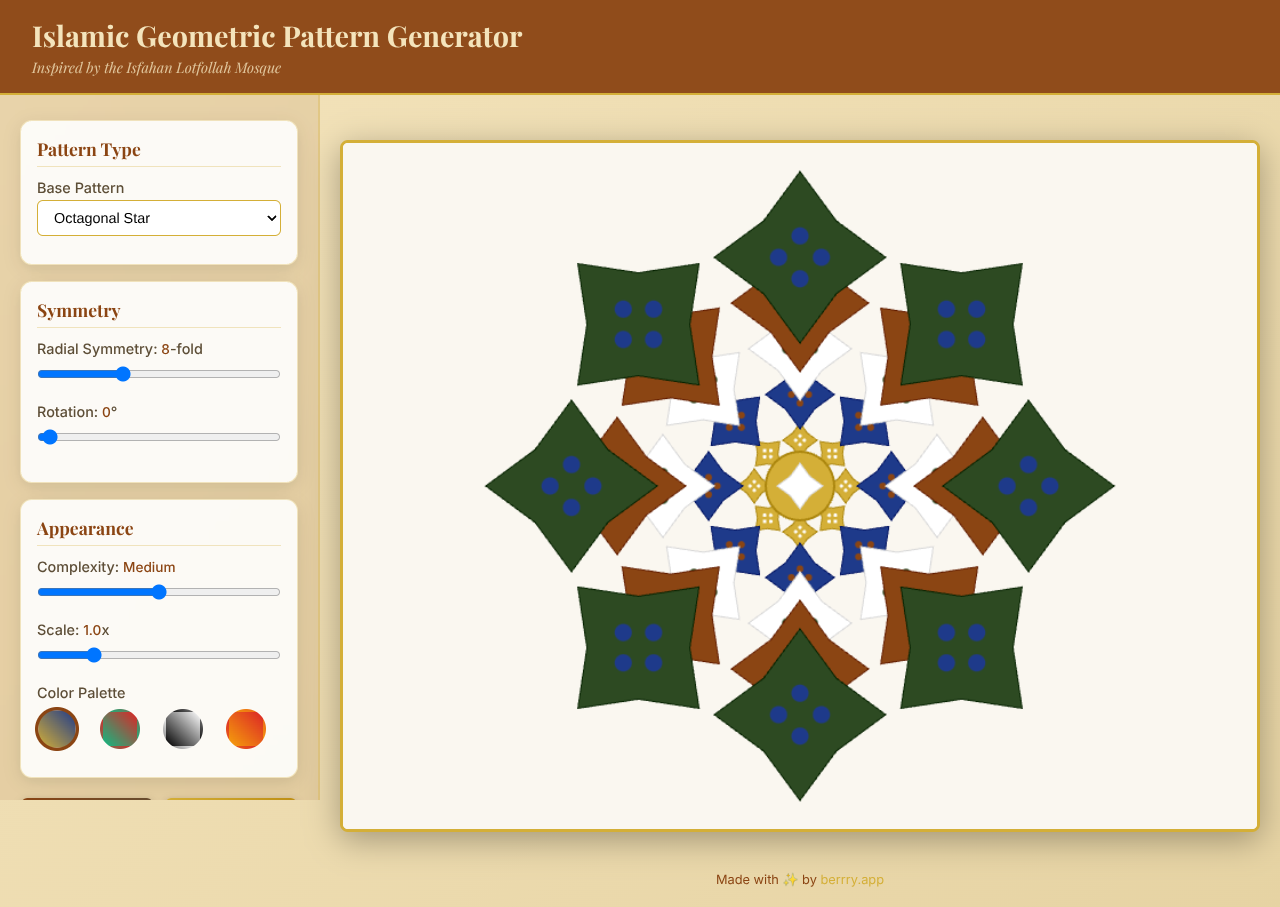Click the Radial Symmetry slider handle
The width and height of the screenshot is (1280, 907).
(x=121, y=373)
